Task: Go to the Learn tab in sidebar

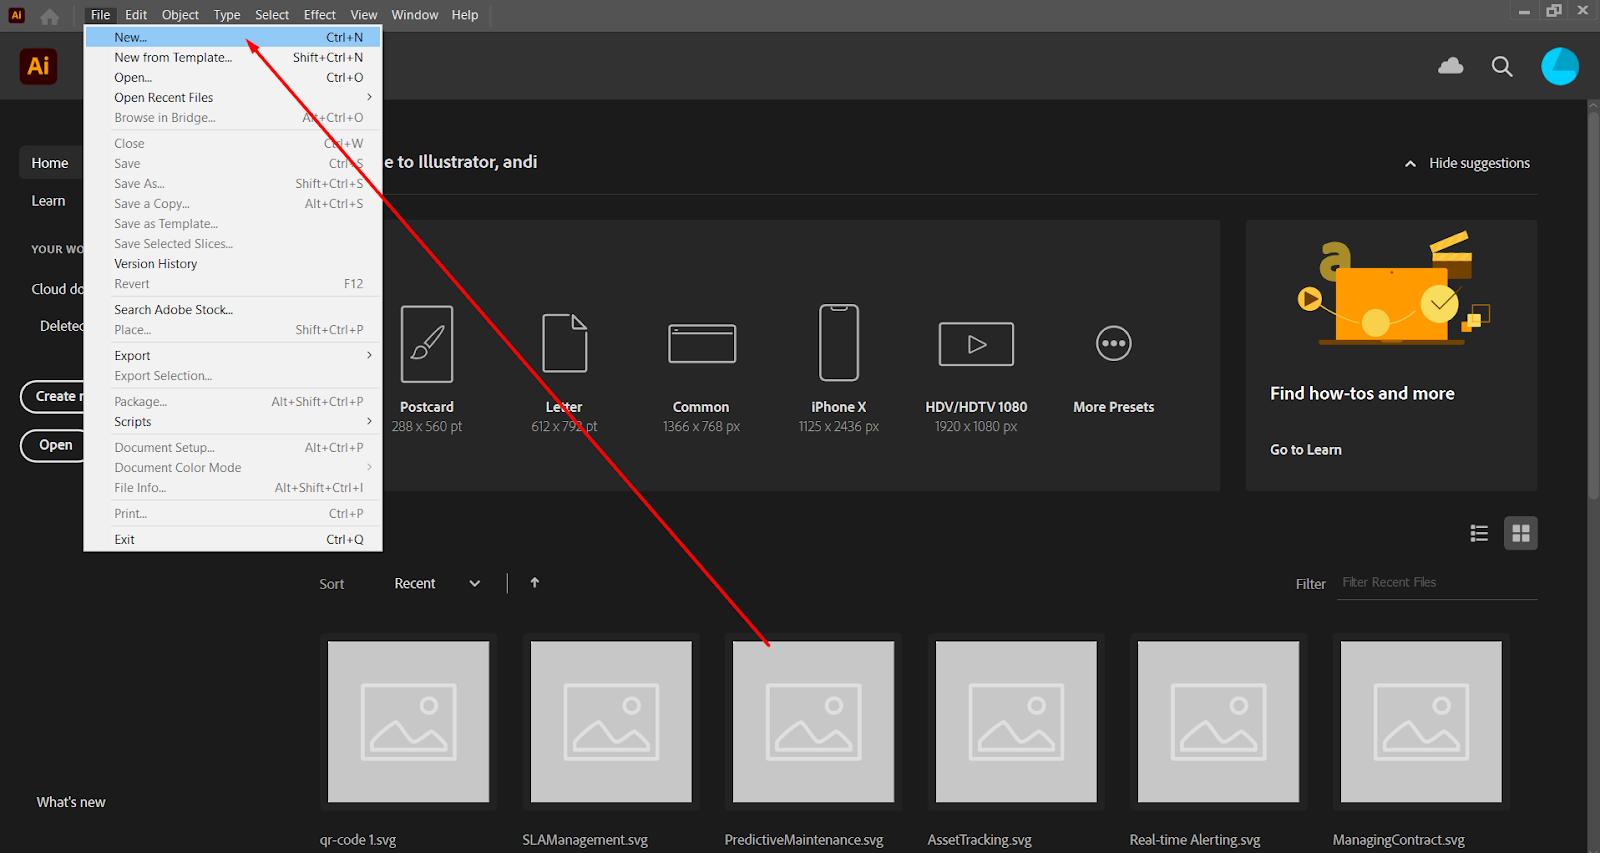Action: [x=48, y=201]
